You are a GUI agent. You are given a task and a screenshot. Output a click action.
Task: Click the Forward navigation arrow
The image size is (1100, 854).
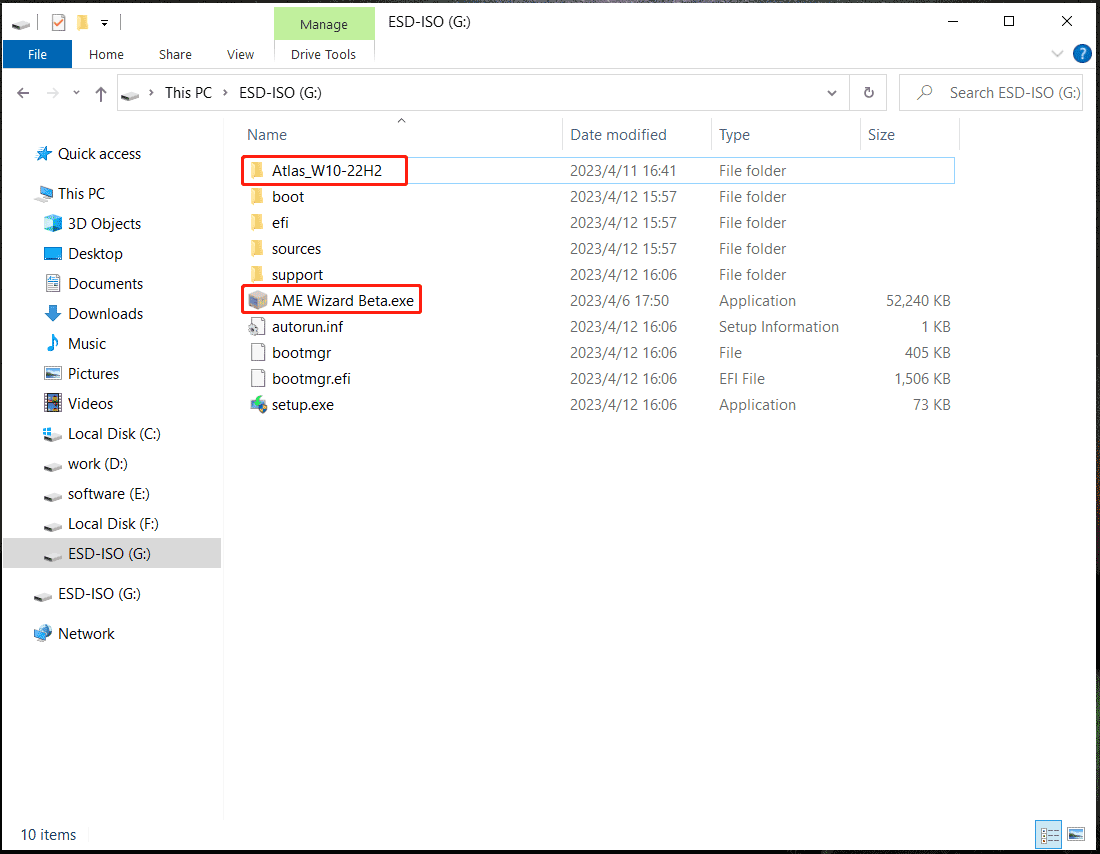pyautogui.click(x=53, y=93)
